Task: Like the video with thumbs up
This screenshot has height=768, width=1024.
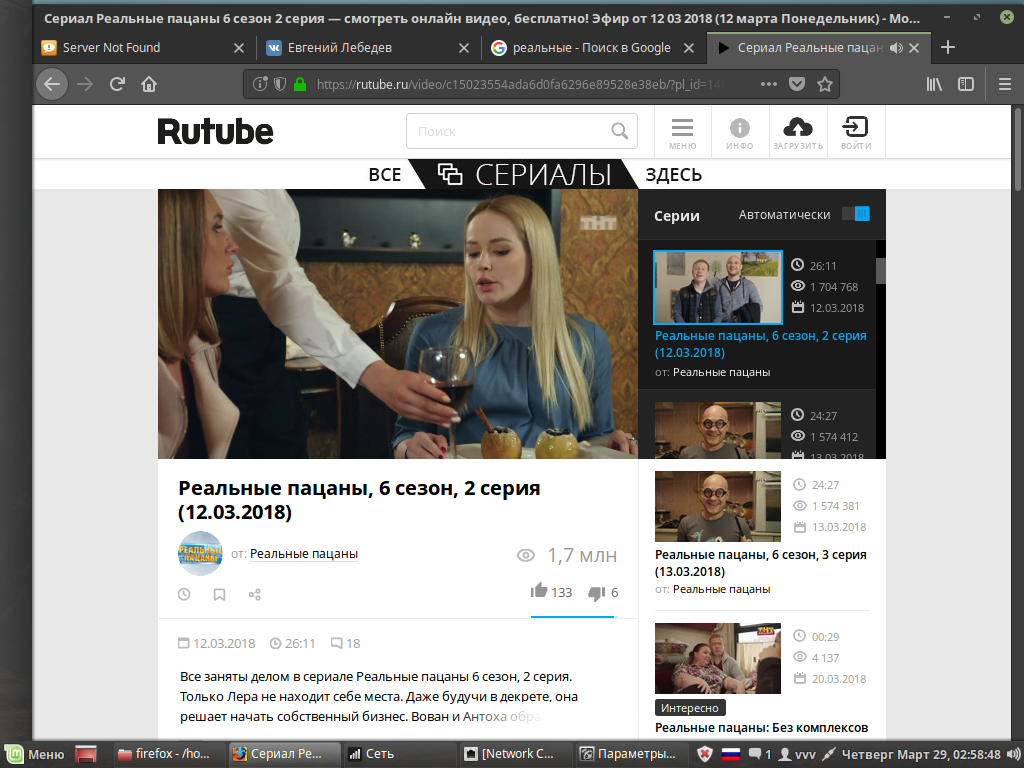Action: coord(551,592)
